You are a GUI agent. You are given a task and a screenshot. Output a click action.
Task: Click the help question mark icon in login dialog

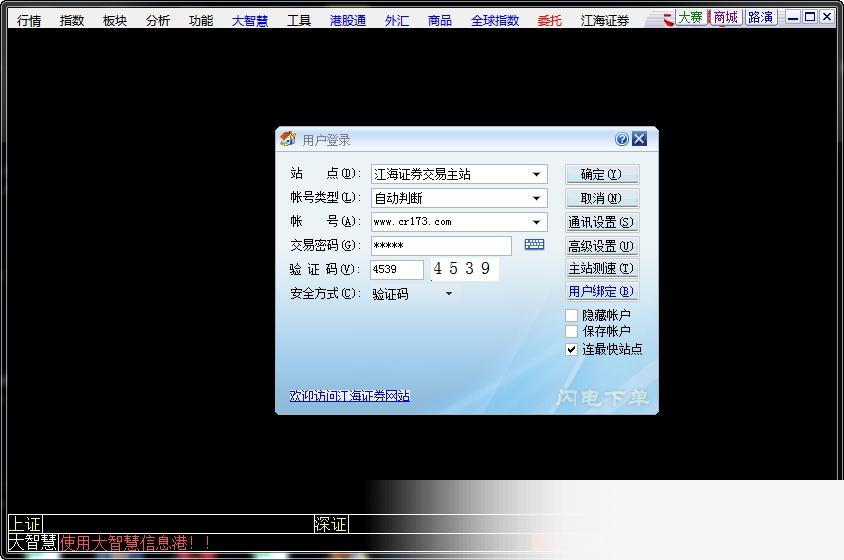(x=622, y=139)
